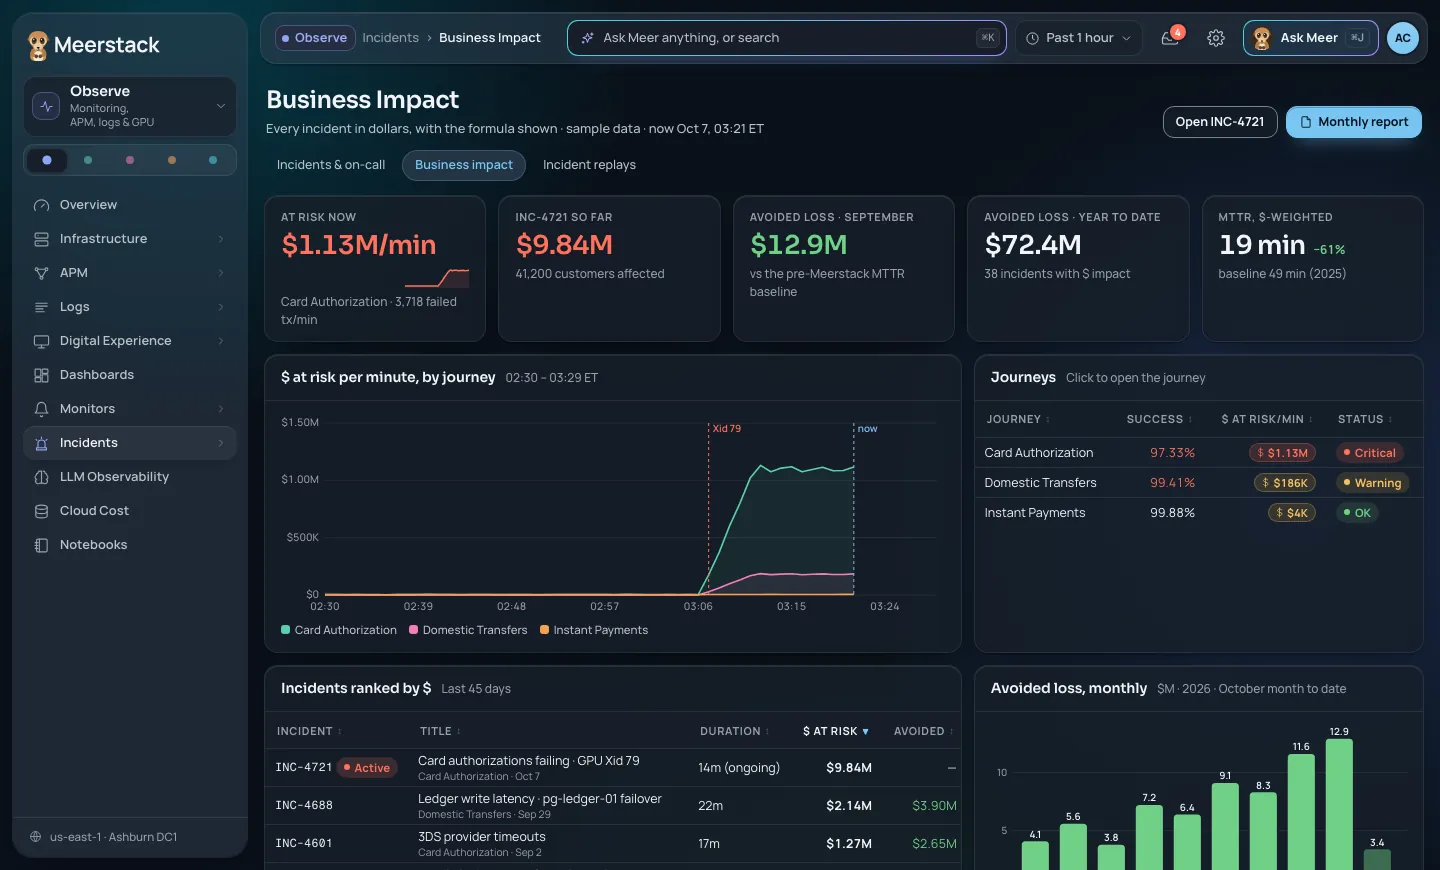Image resolution: width=1440 pixels, height=870 pixels.
Task: Sort journeys table by Status column
Action: click(1365, 420)
